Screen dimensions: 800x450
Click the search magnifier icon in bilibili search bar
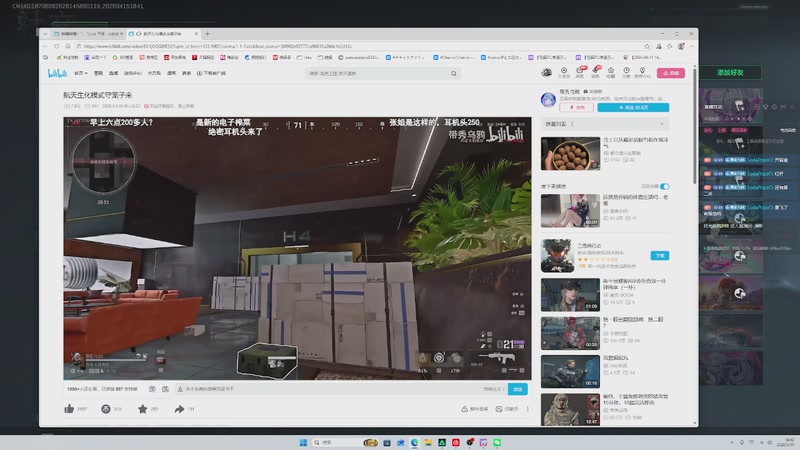pyautogui.click(x=454, y=73)
